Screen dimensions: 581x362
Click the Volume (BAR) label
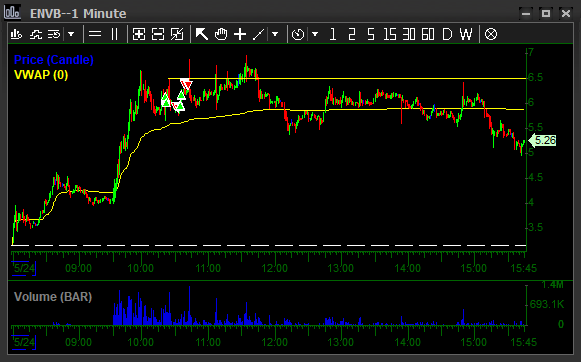53,297
